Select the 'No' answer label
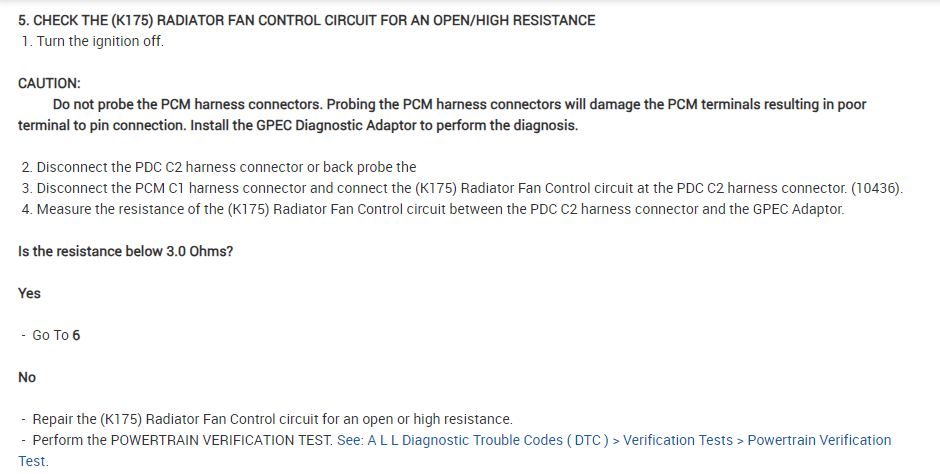The width and height of the screenshot is (940, 474). click(x=27, y=377)
